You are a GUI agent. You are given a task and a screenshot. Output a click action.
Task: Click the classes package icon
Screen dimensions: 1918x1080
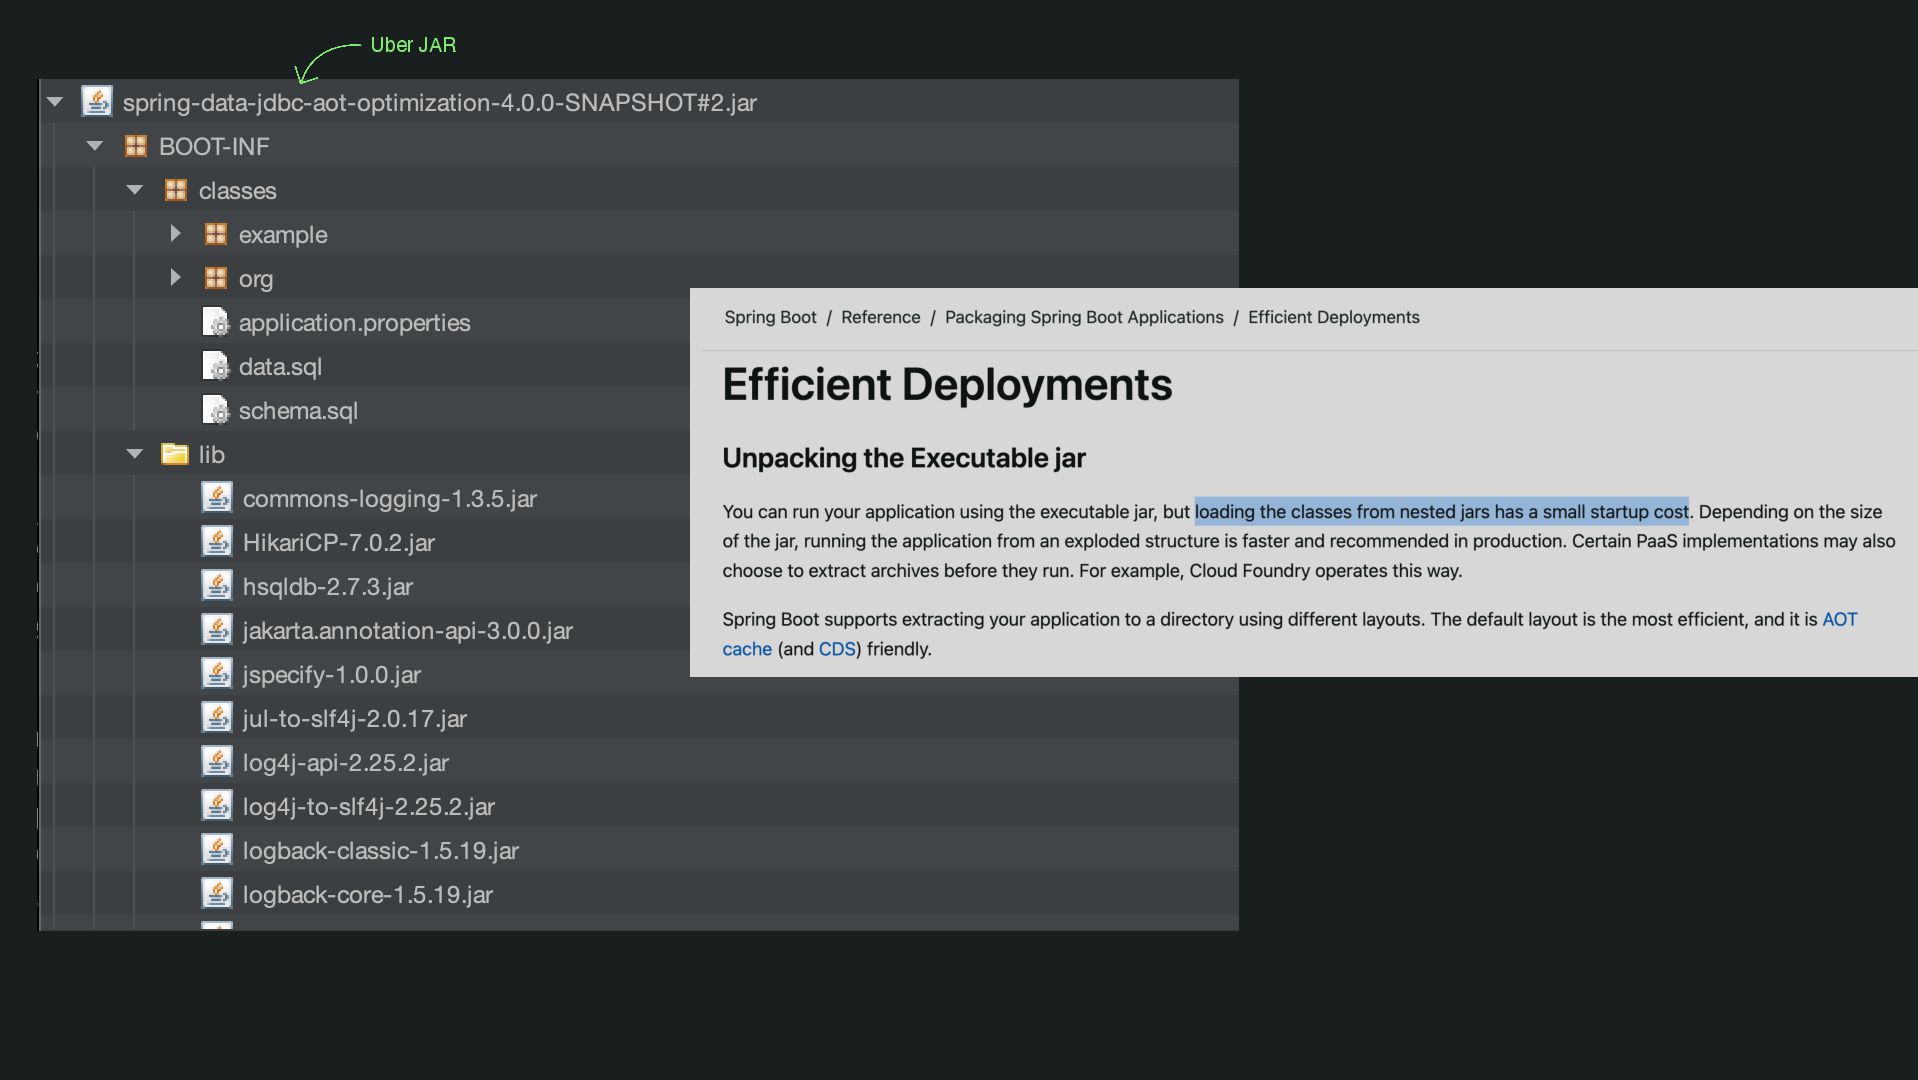[176, 190]
